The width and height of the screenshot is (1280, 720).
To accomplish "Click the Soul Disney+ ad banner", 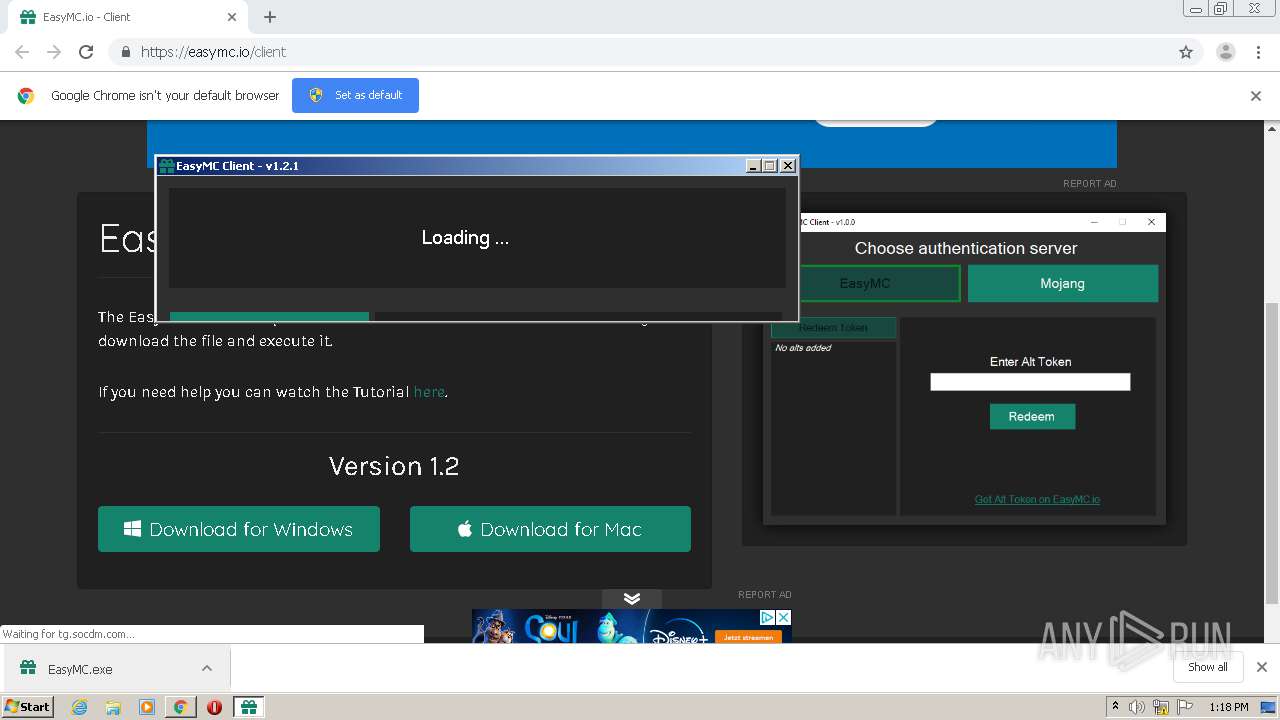I will [x=632, y=626].
